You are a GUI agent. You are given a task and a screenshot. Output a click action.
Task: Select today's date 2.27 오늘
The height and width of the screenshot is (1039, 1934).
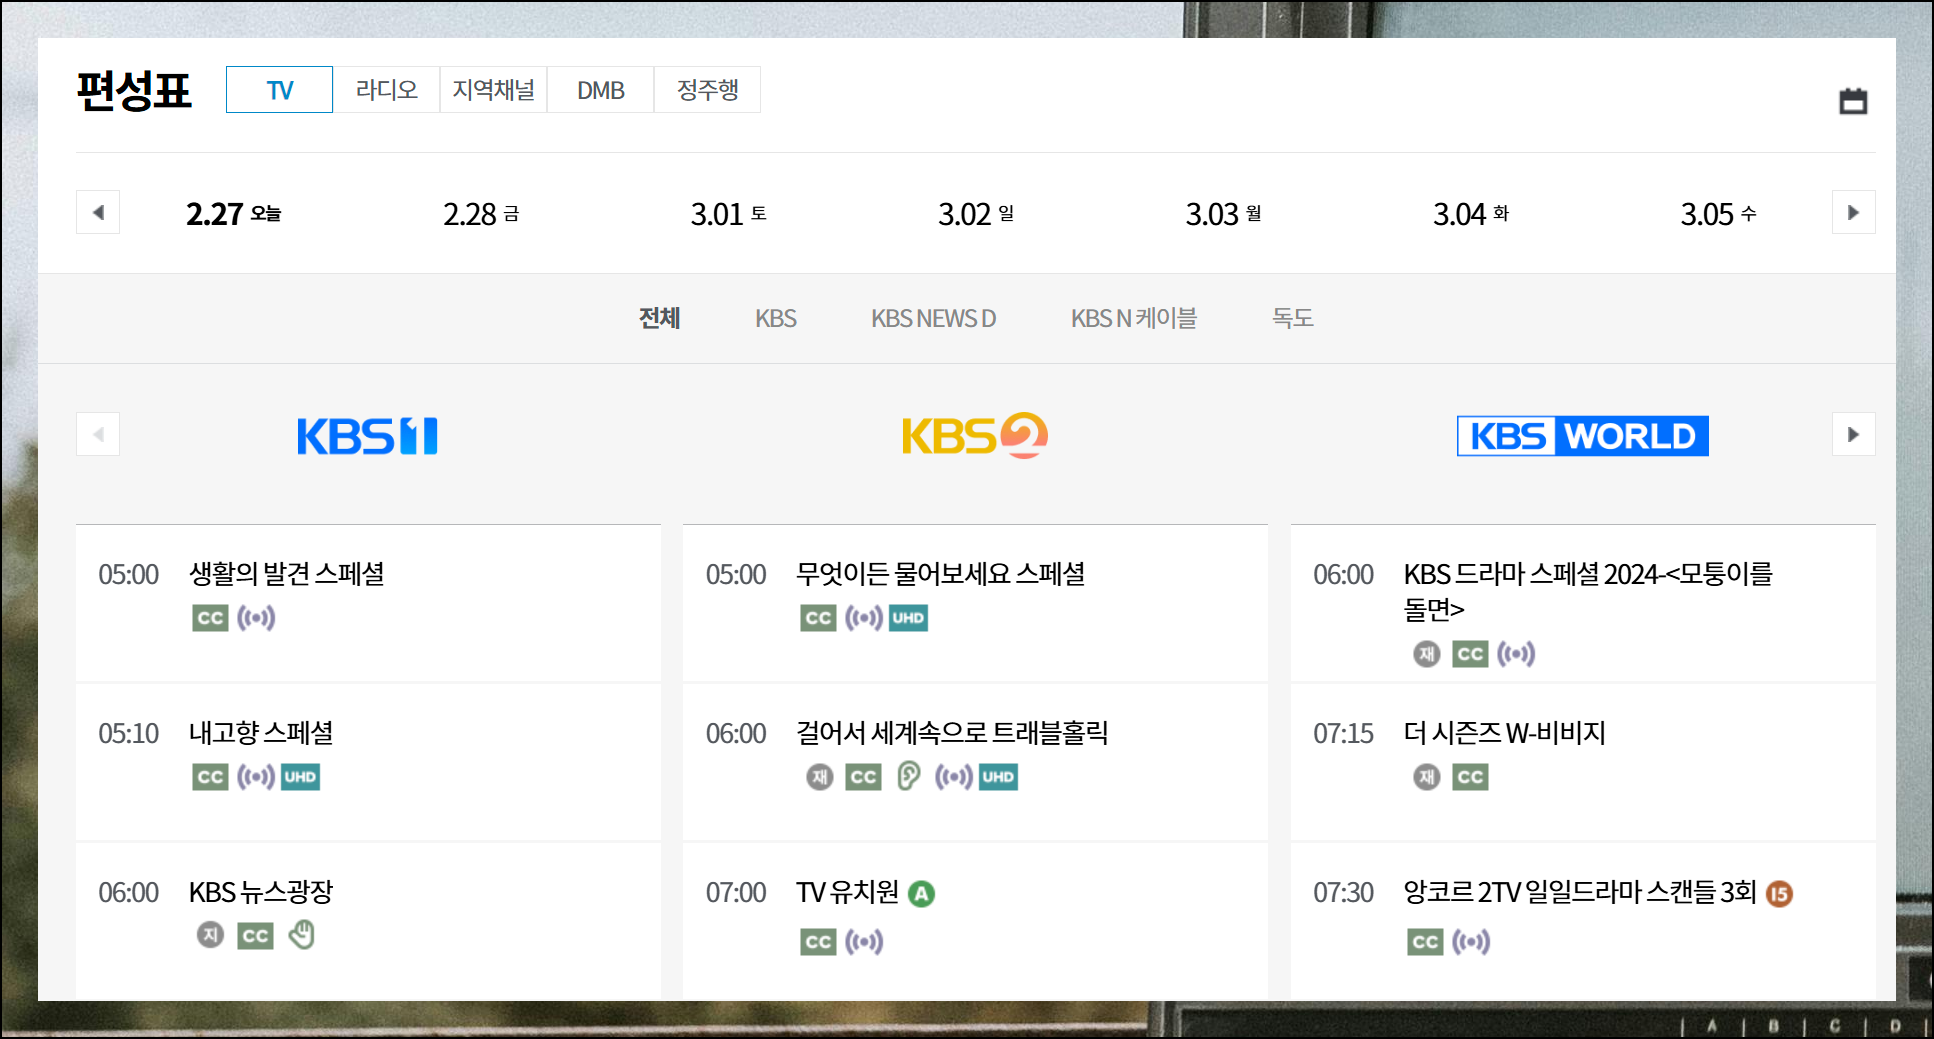(233, 213)
